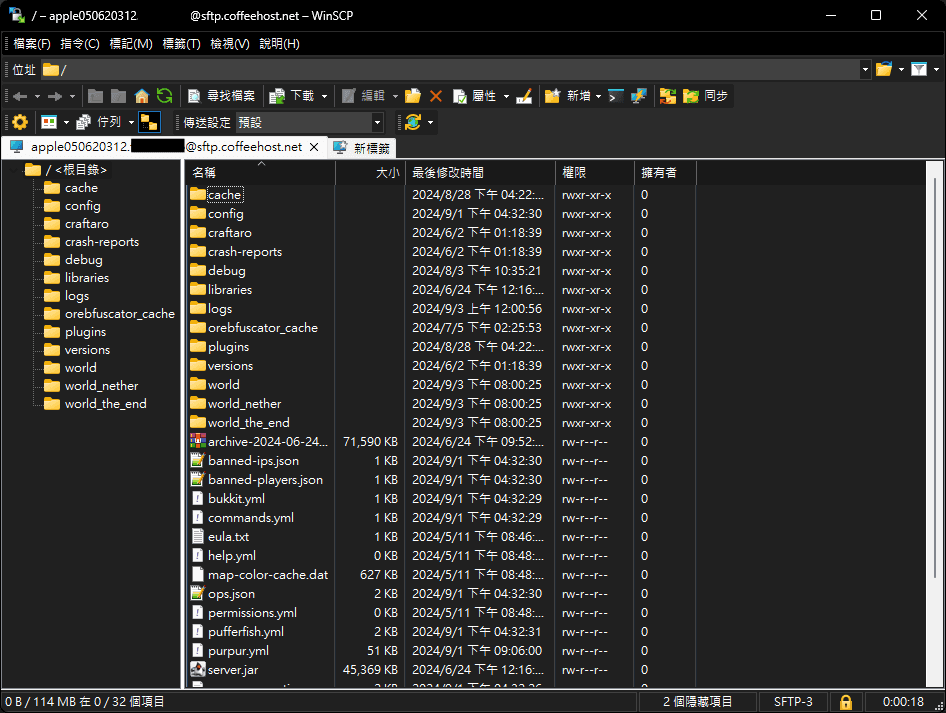Click the 佇列 queue button
Viewport: 946px width, 713px height.
pyautogui.click(x=100, y=122)
